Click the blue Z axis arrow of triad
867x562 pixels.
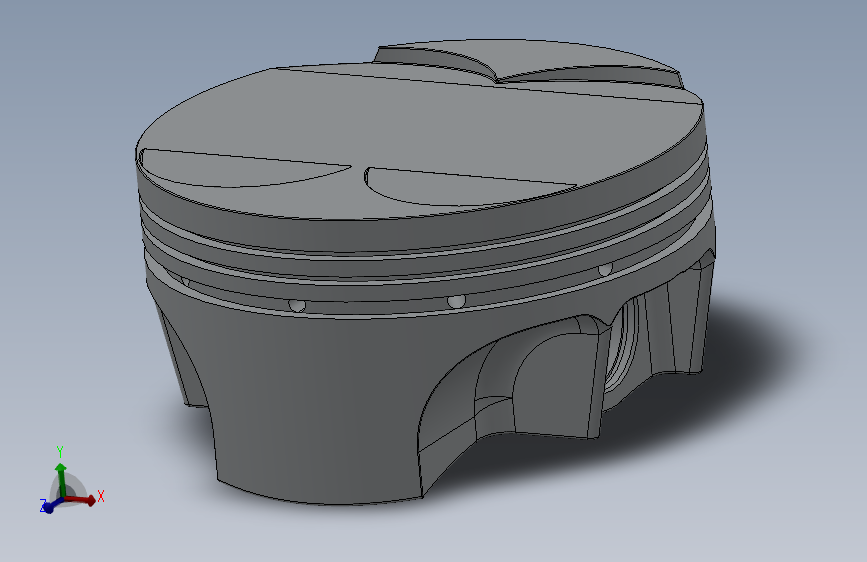tap(51, 506)
